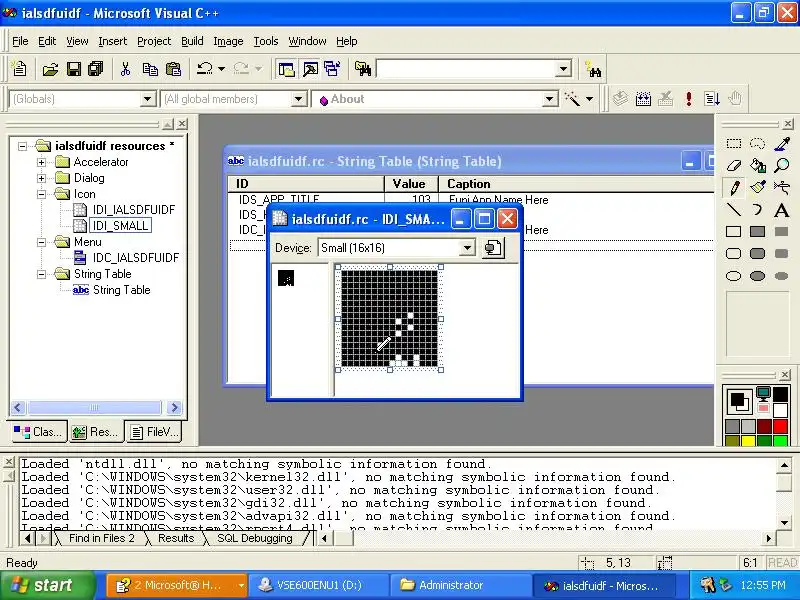Select the Brush tool
Viewport: 800px width, 600px height.
(x=758, y=187)
